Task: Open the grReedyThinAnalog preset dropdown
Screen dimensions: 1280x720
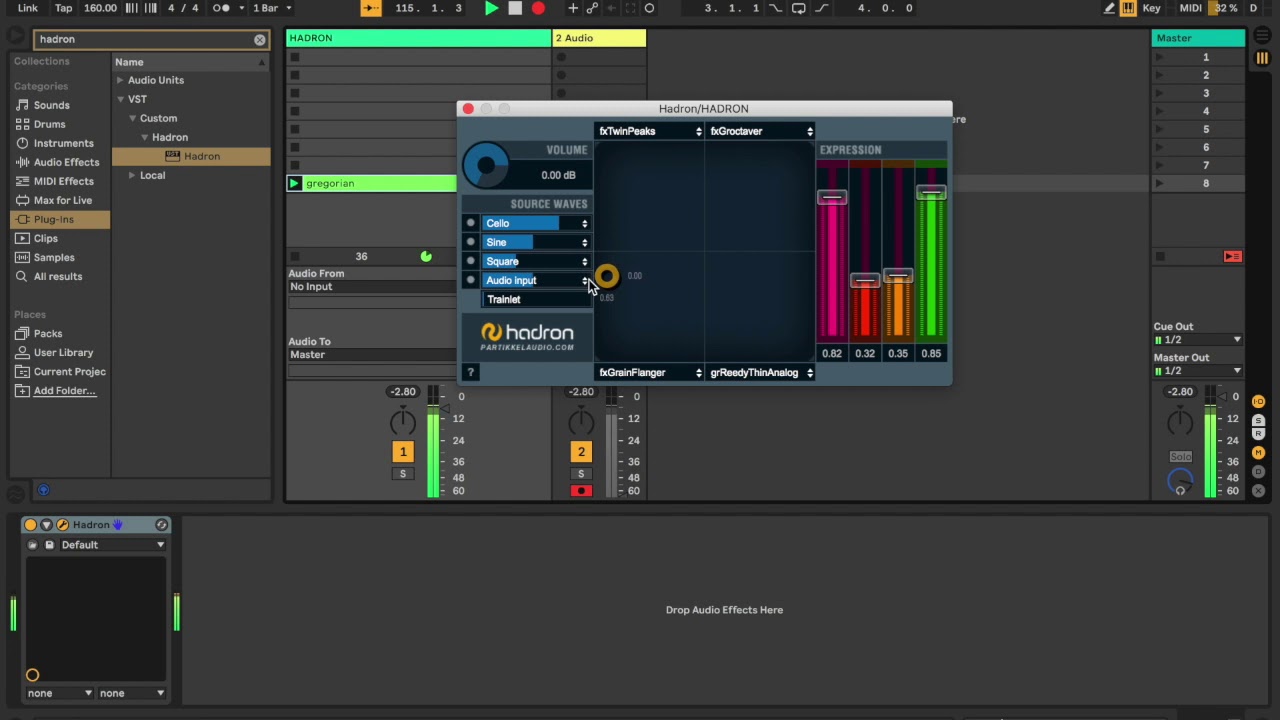Action: tap(761, 372)
